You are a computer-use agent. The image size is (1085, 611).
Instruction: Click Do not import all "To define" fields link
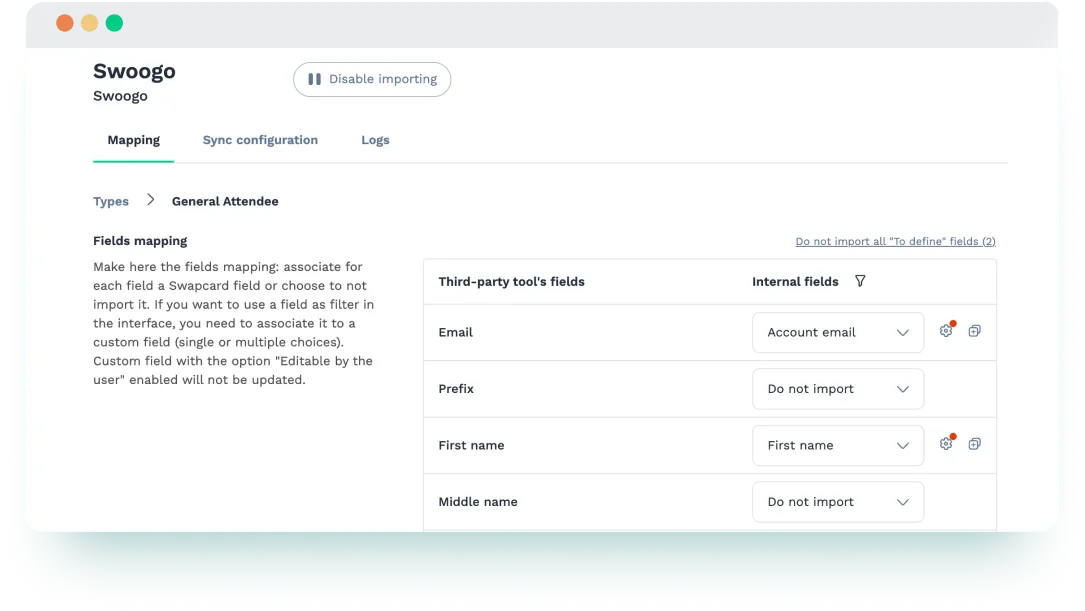895,241
